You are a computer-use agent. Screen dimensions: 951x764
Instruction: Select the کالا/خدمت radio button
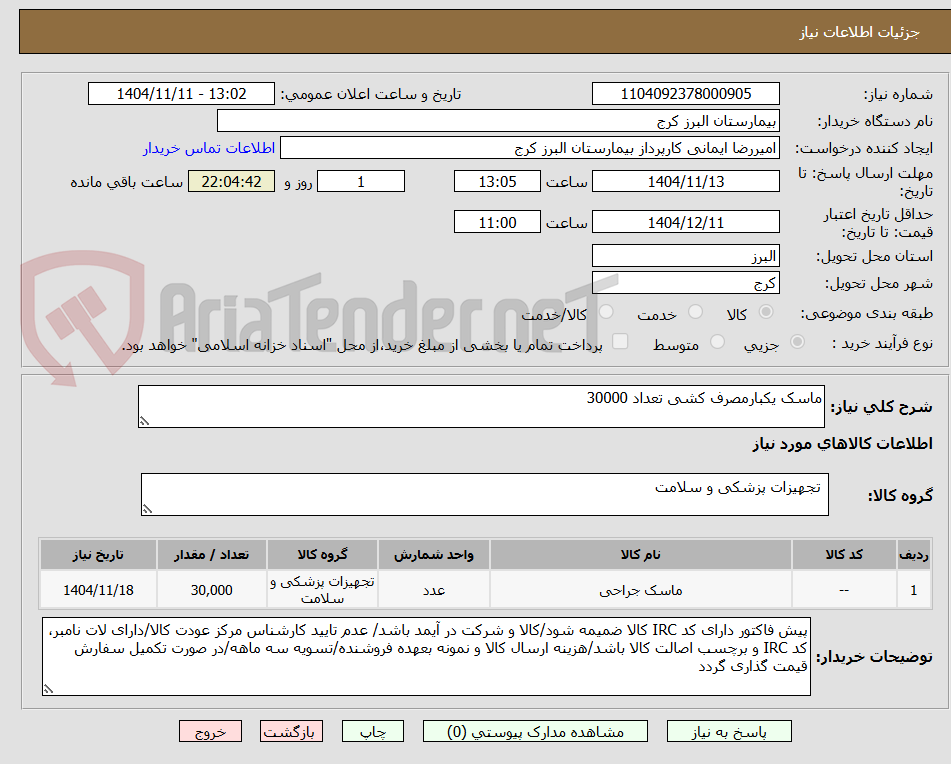[x=606, y=312]
